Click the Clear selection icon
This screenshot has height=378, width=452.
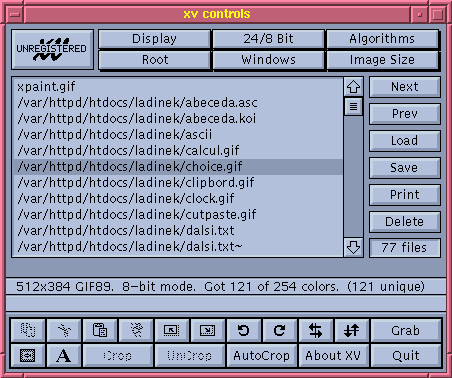(136, 330)
